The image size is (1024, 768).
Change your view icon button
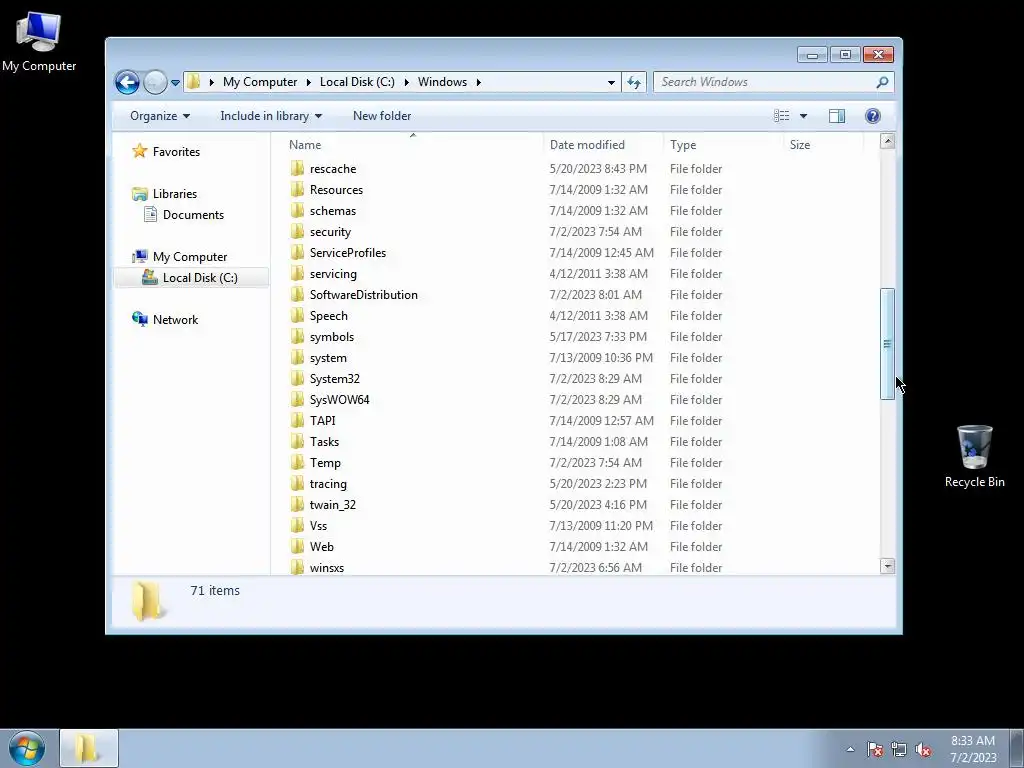[782, 116]
